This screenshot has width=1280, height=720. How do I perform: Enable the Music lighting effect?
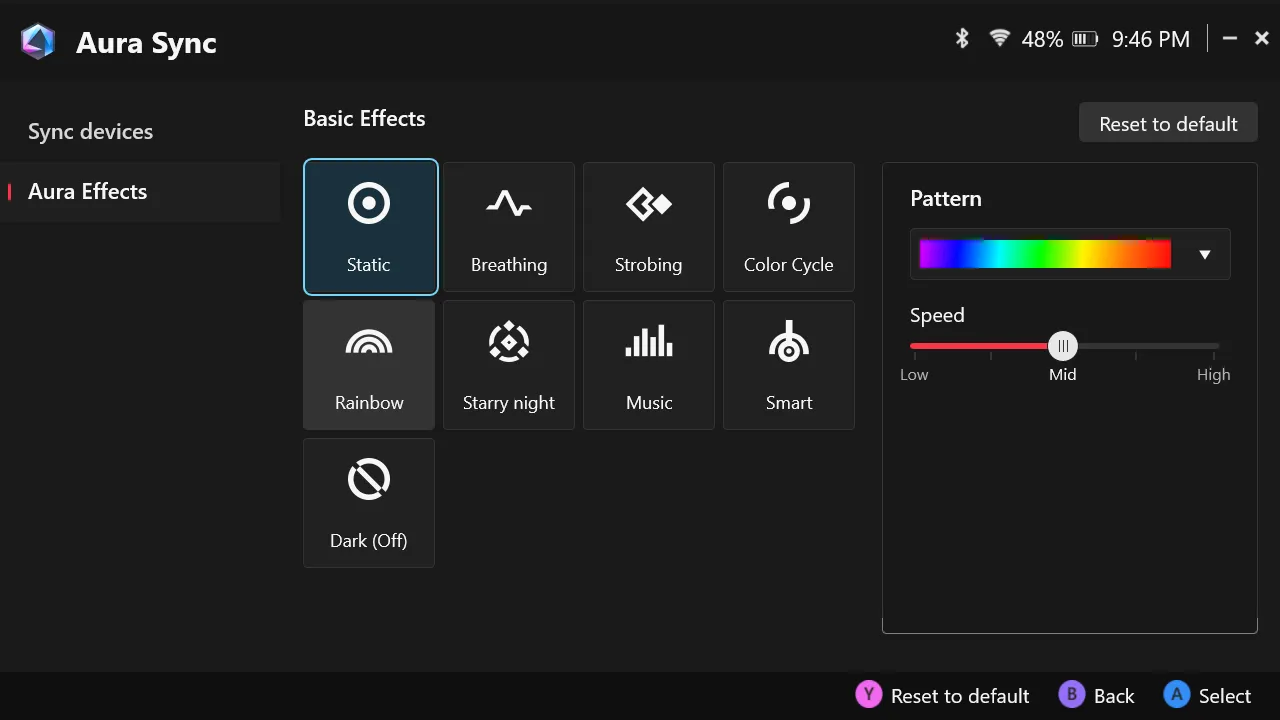coord(649,365)
